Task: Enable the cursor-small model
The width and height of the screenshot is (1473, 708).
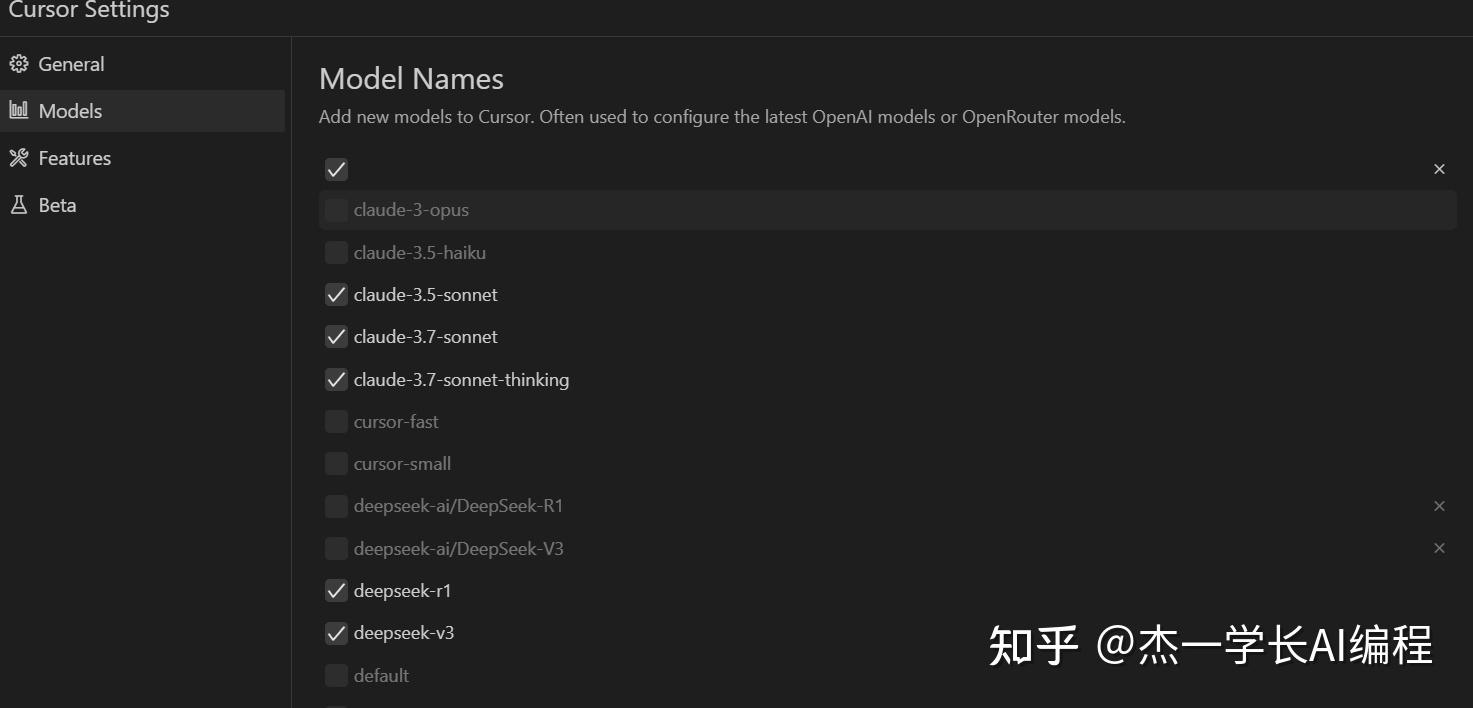Action: pos(336,463)
